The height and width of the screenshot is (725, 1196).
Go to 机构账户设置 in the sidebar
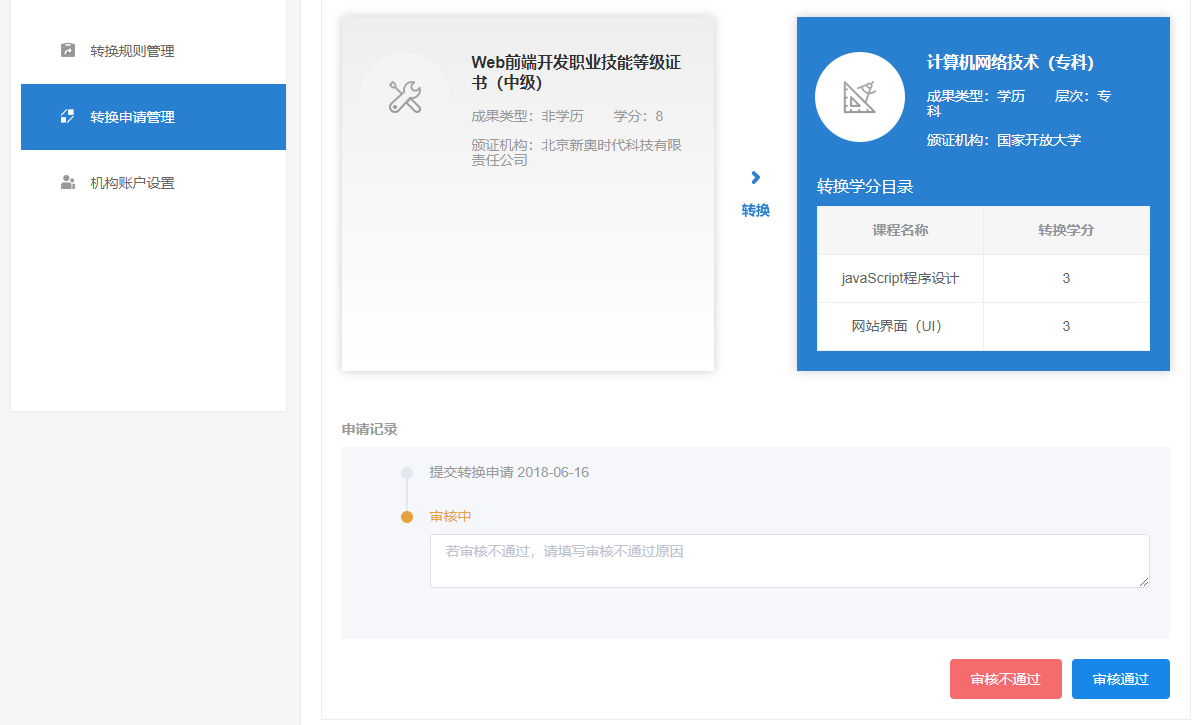coord(153,183)
